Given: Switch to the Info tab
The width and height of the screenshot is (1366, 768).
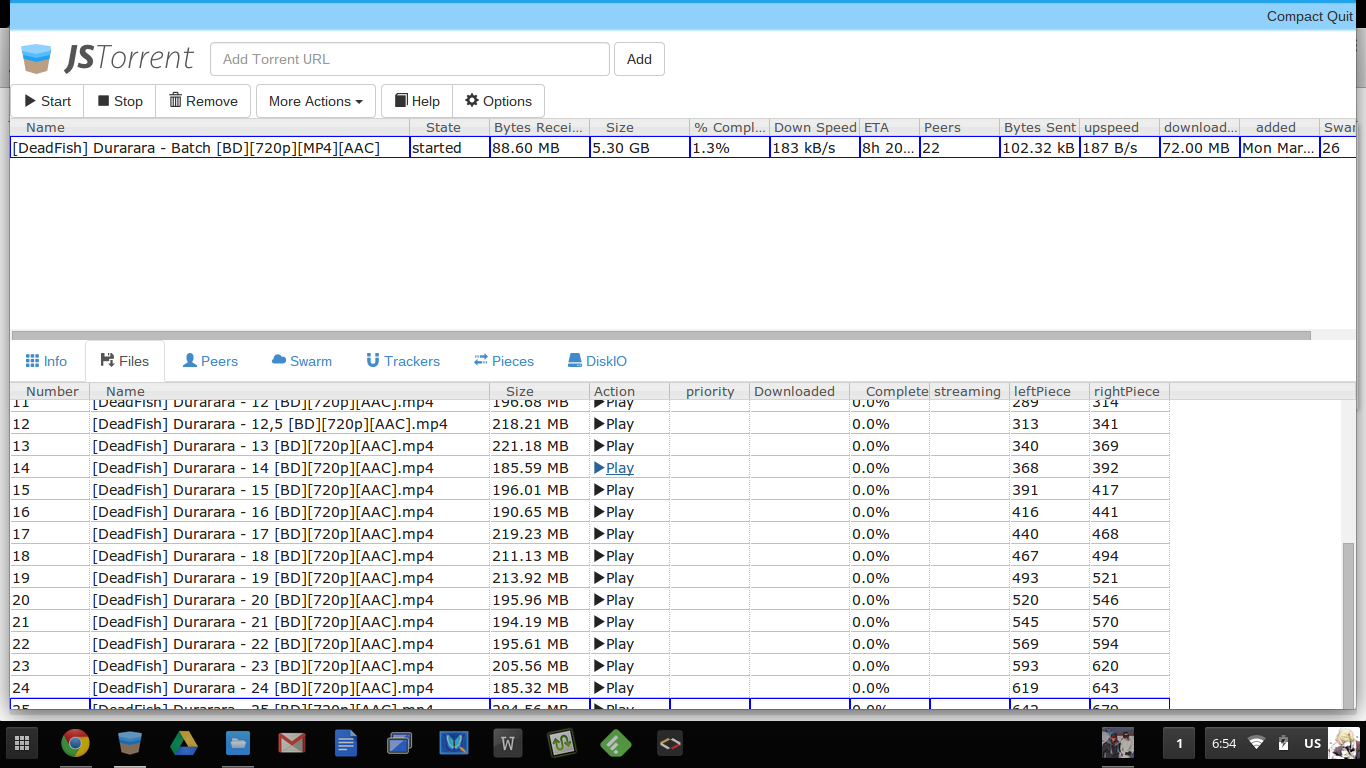Looking at the screenshot, I should [x=47, y=361].
